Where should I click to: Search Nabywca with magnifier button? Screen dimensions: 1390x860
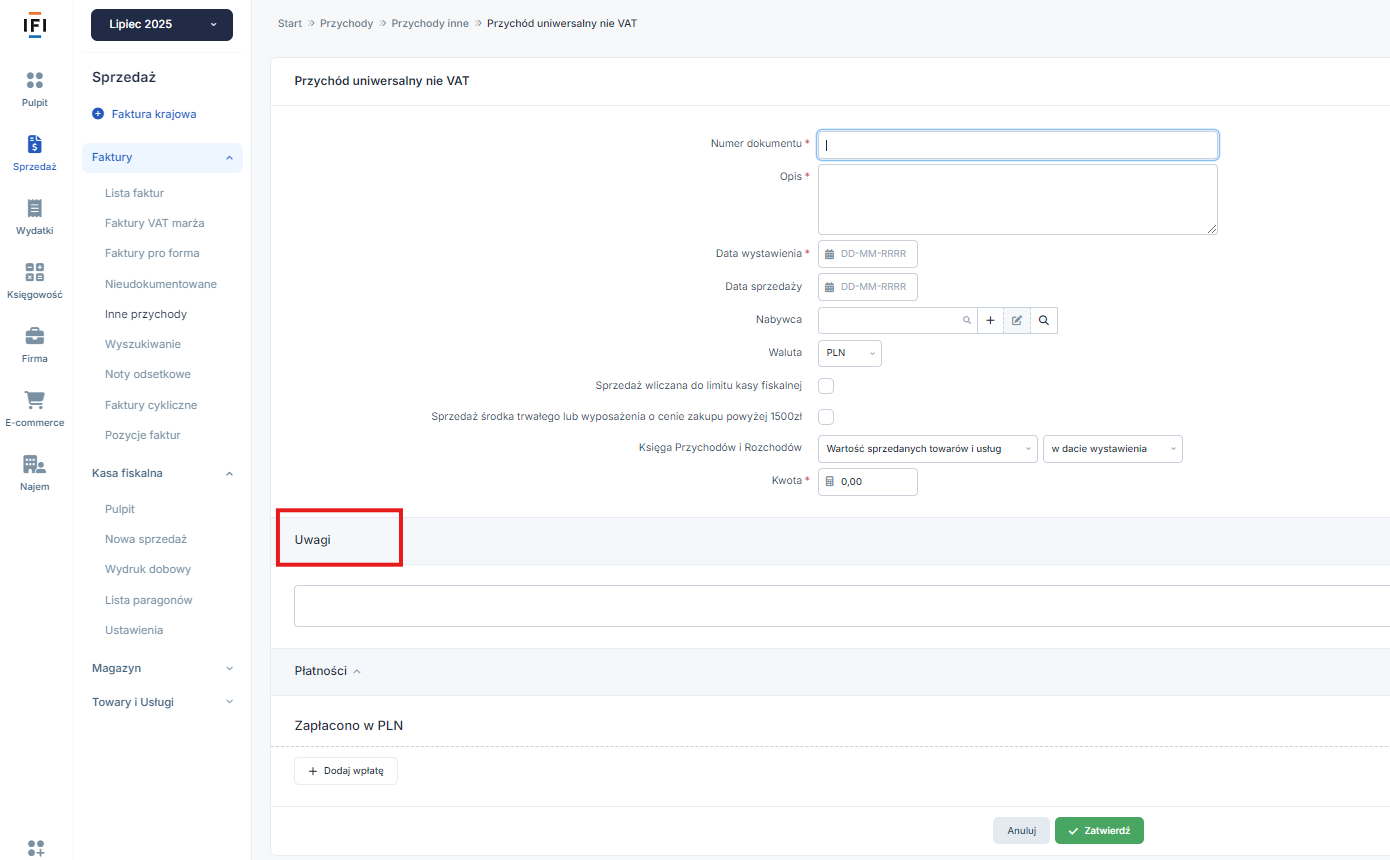(1044, 320)
